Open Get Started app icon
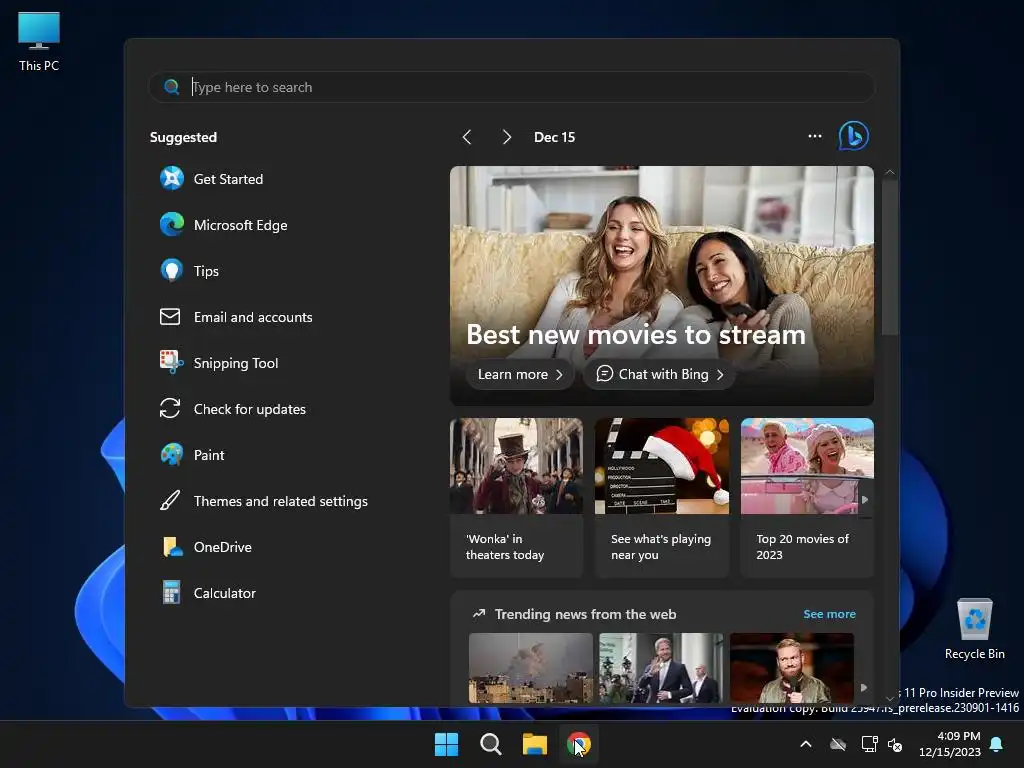 [x=172, y=178]
